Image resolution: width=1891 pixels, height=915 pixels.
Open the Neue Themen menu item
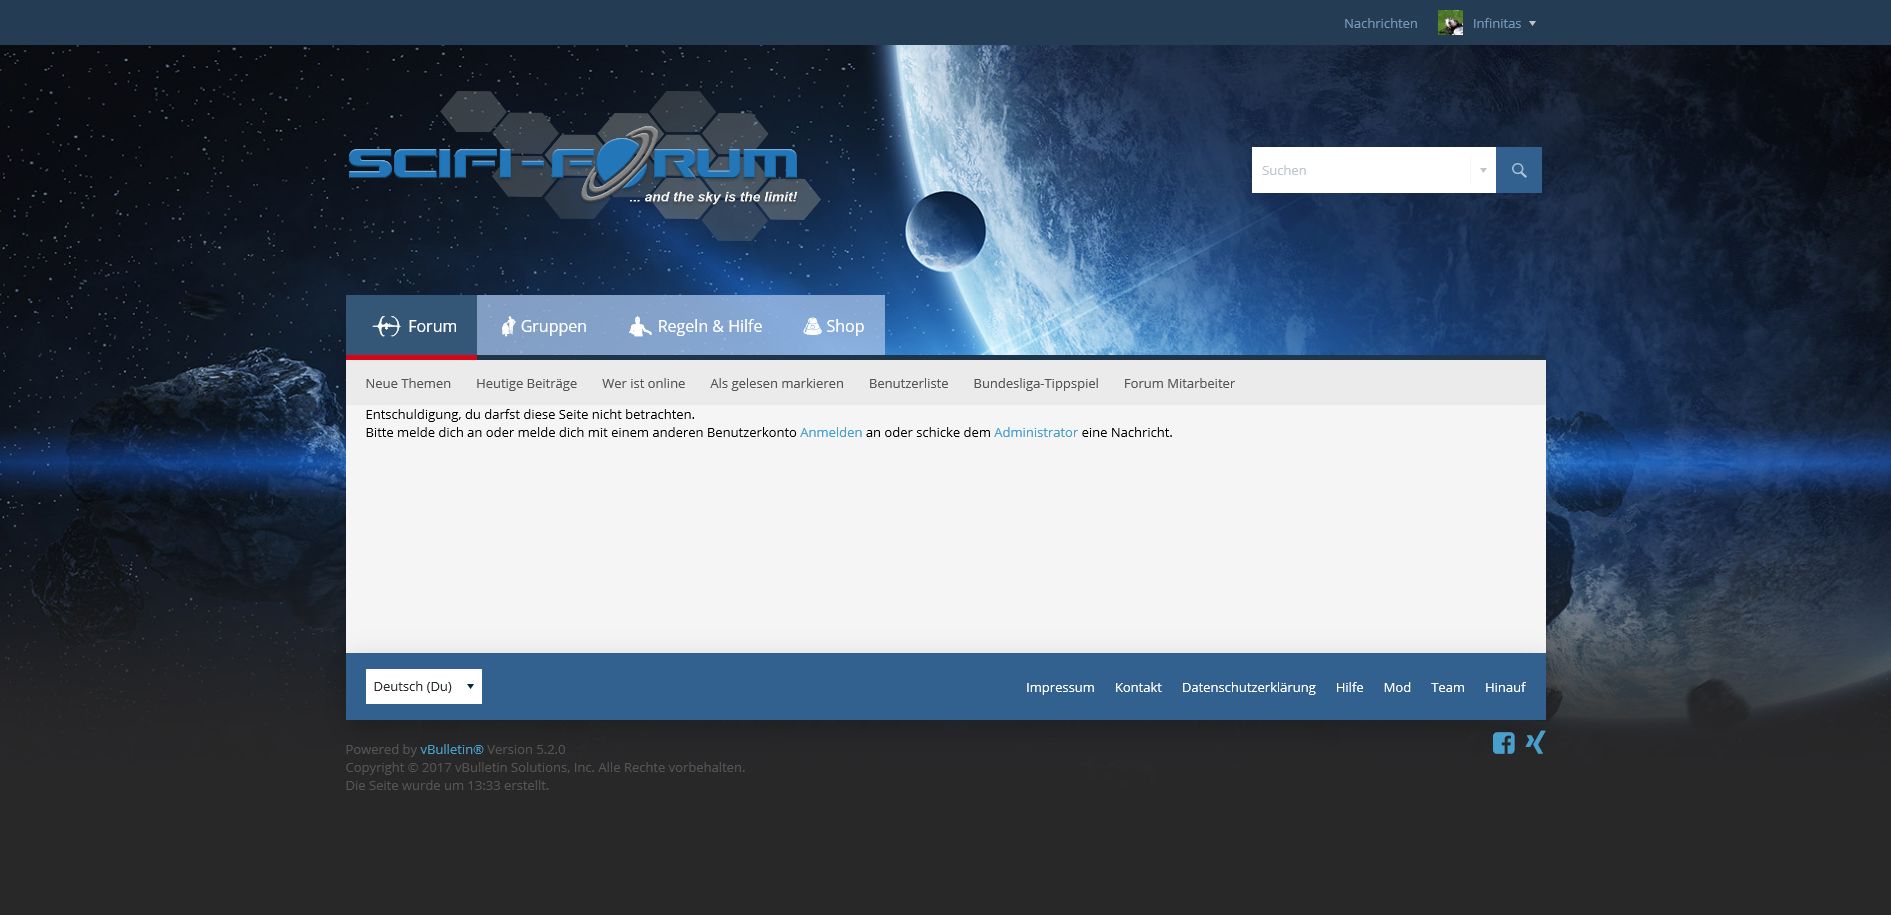point(408,383)
